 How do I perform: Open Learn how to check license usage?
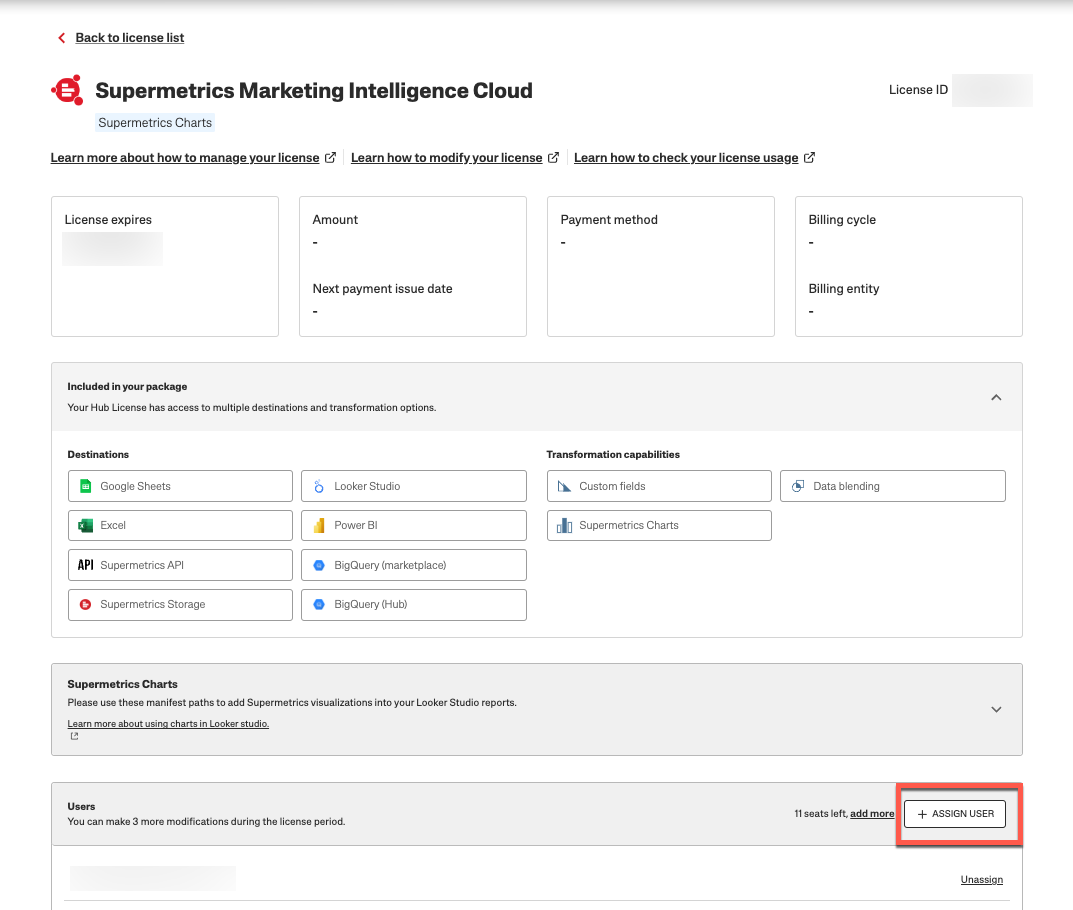click(x=686, y=157)
